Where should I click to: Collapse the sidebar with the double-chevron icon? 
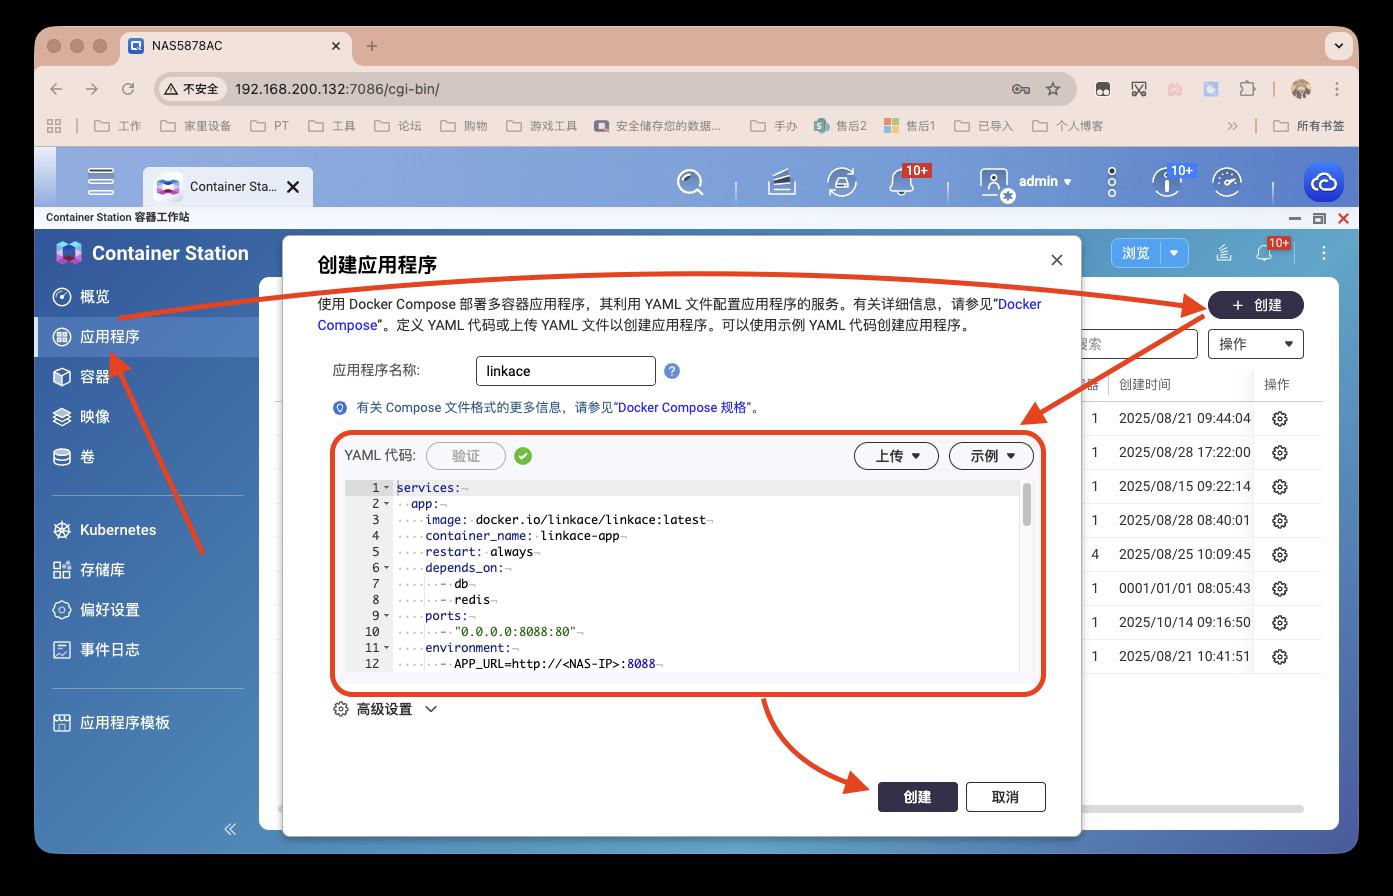(x=230, y=829)
